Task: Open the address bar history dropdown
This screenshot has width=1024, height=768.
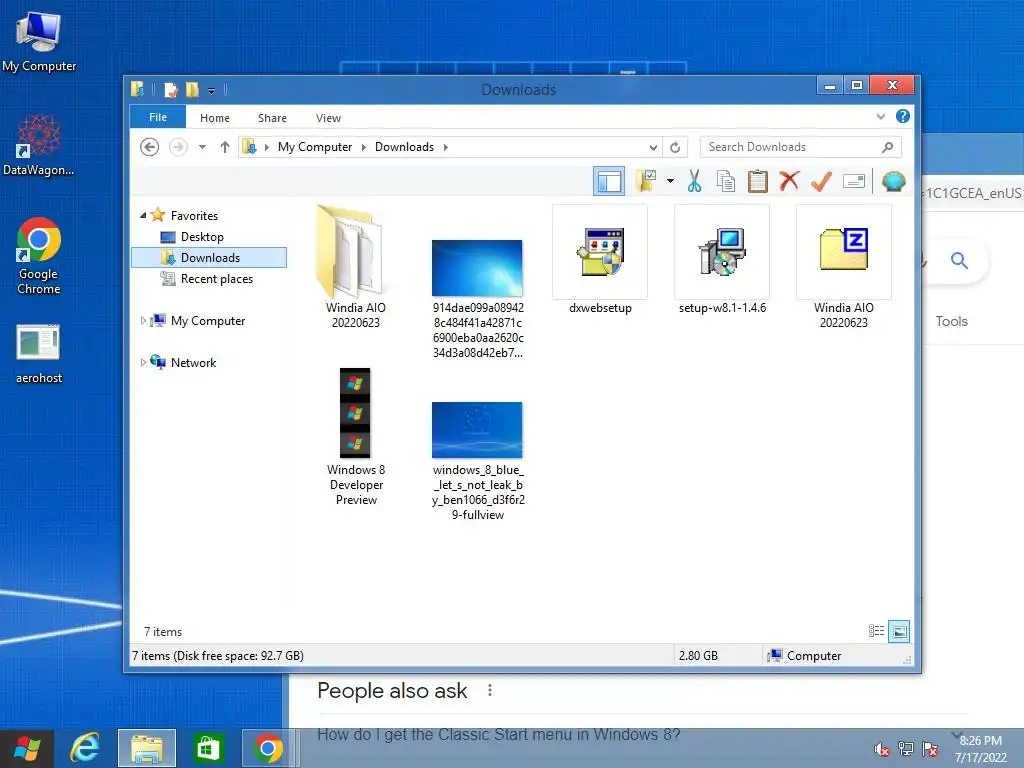Action: pyautogui.click(x=653, y=147)
